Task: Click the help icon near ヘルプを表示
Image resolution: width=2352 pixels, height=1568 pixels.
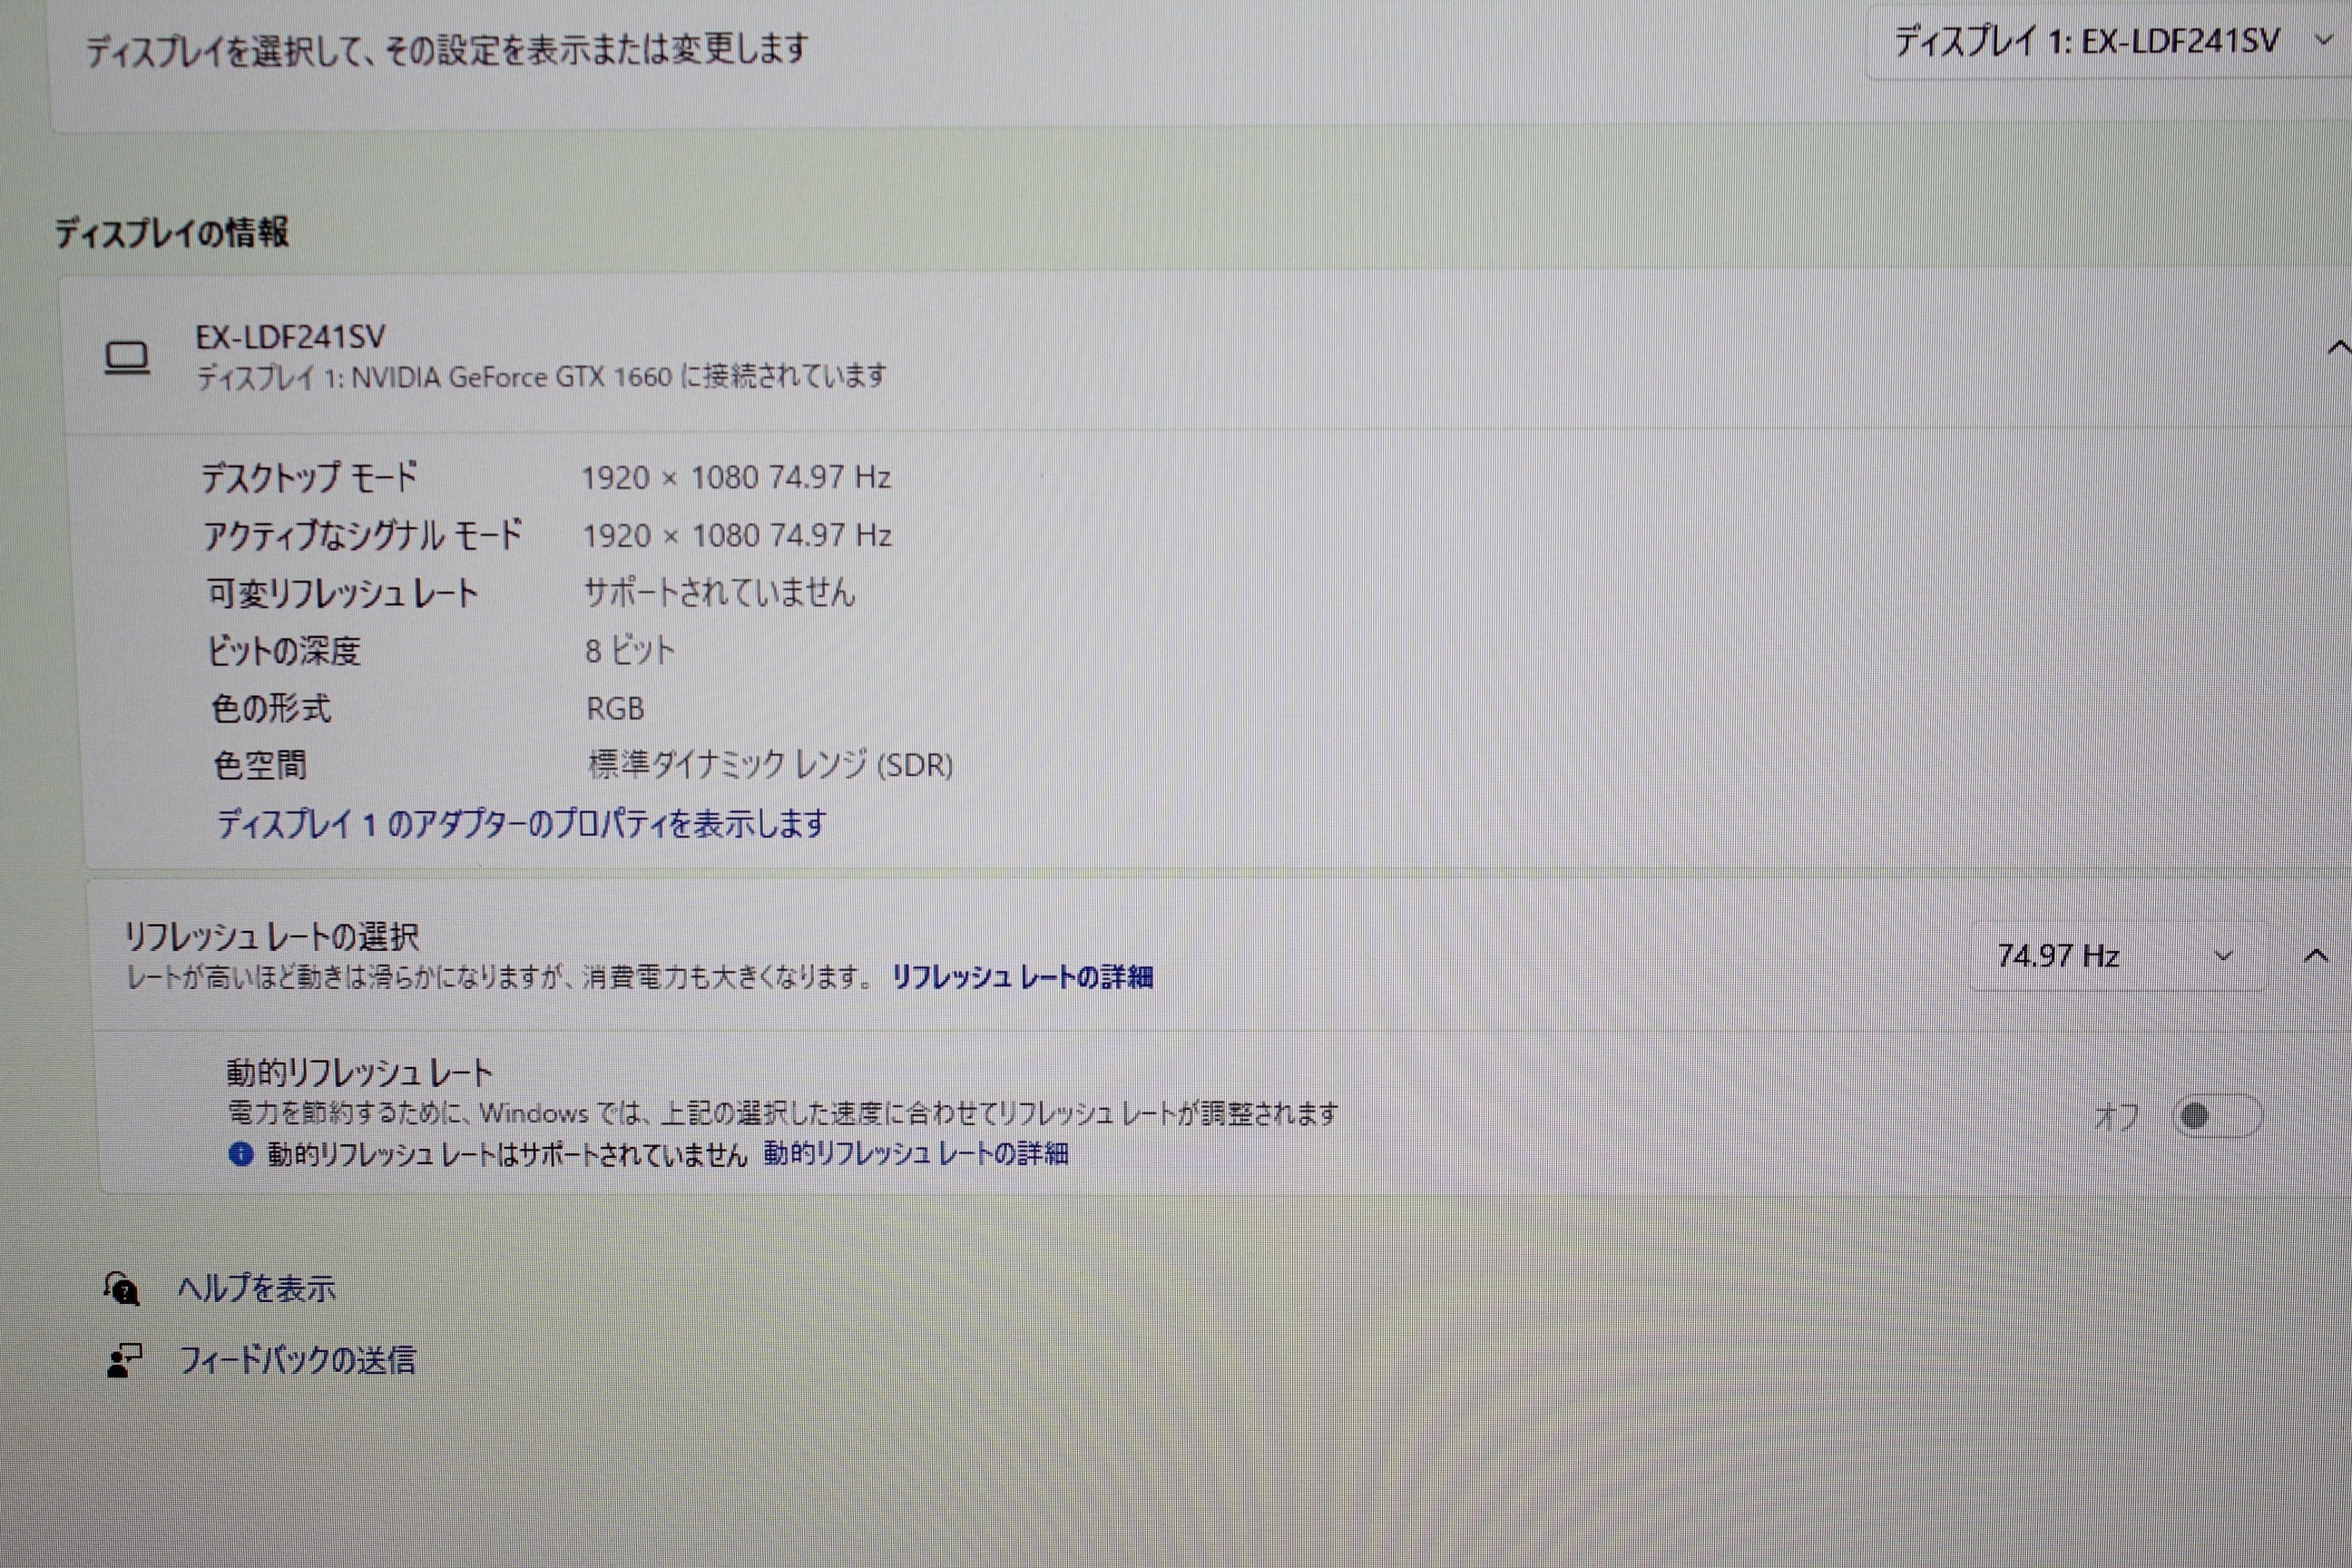Action: pyautogui.click(x=122, y=1289)
